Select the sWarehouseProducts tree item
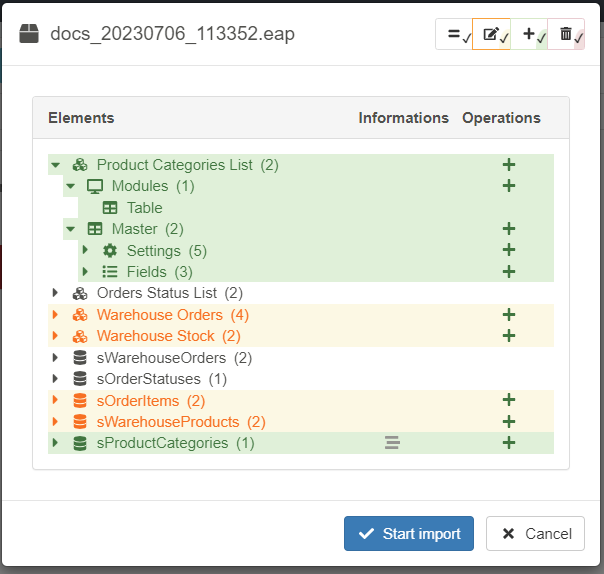This screenshot has width=604, height=574. (166, 422)
